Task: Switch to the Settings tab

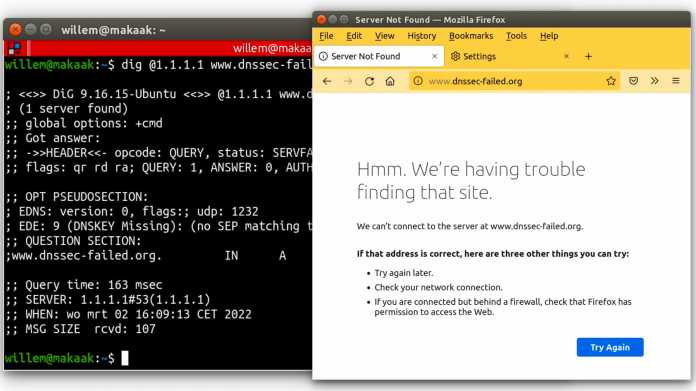Action: [510, 56]
